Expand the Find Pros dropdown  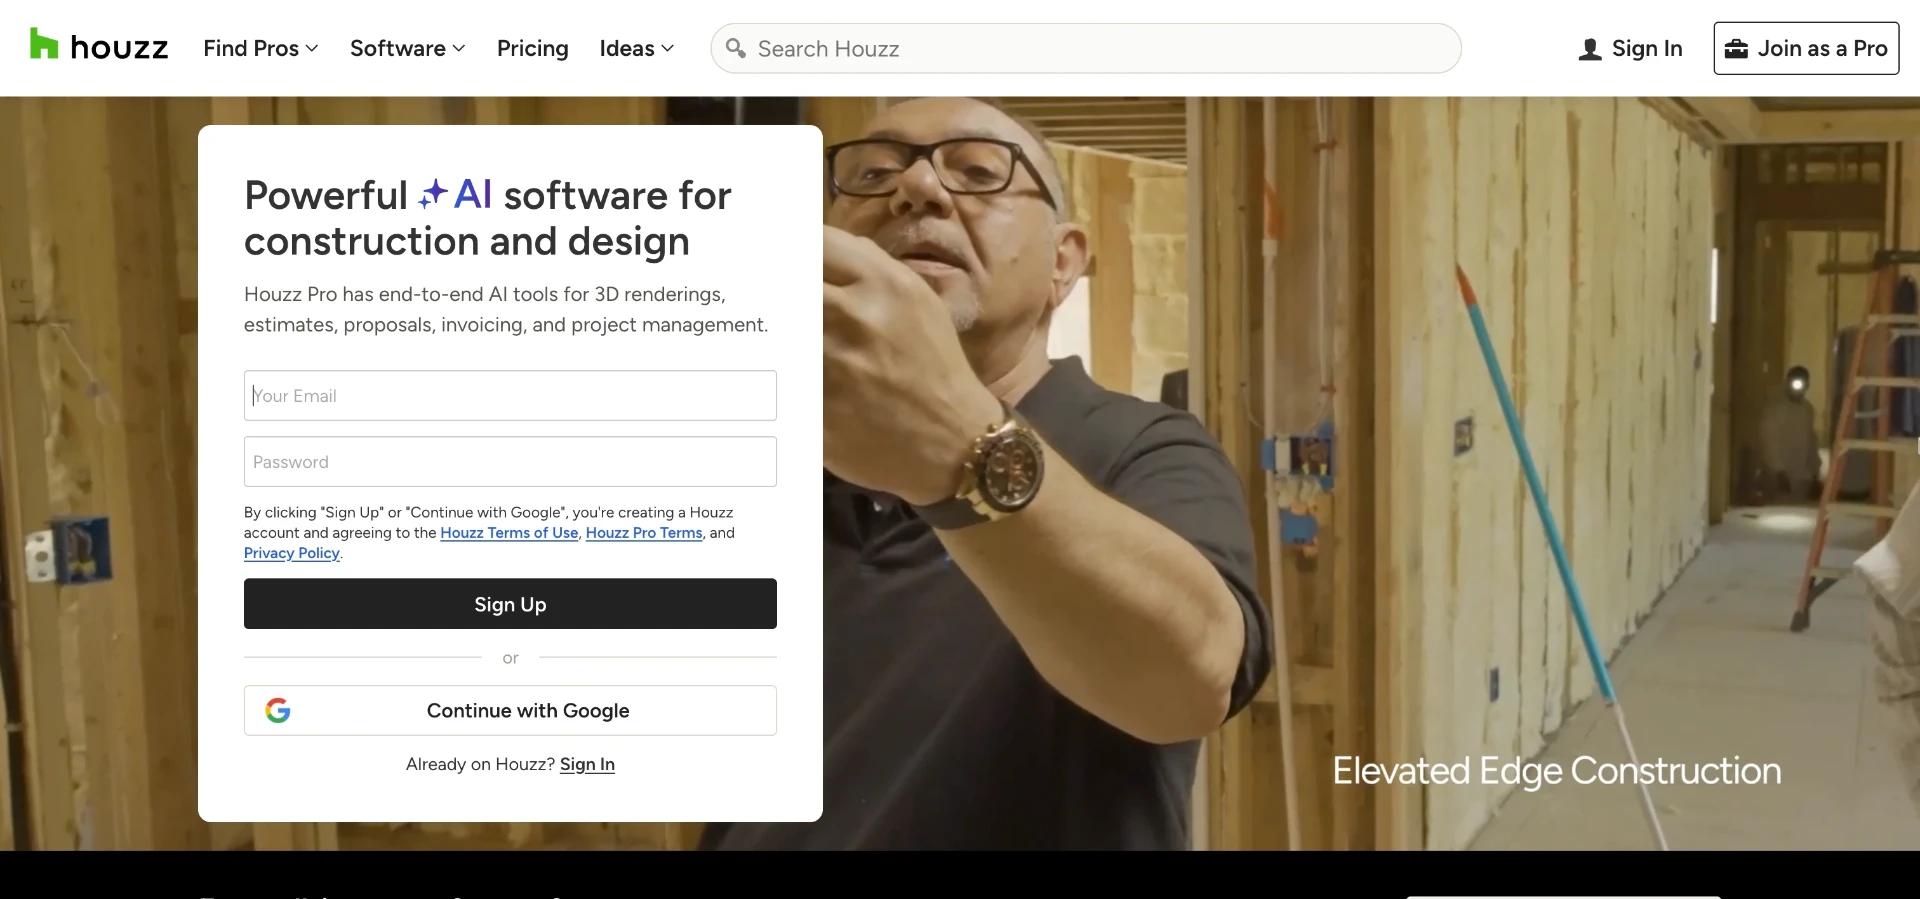(x=261, y=48)
